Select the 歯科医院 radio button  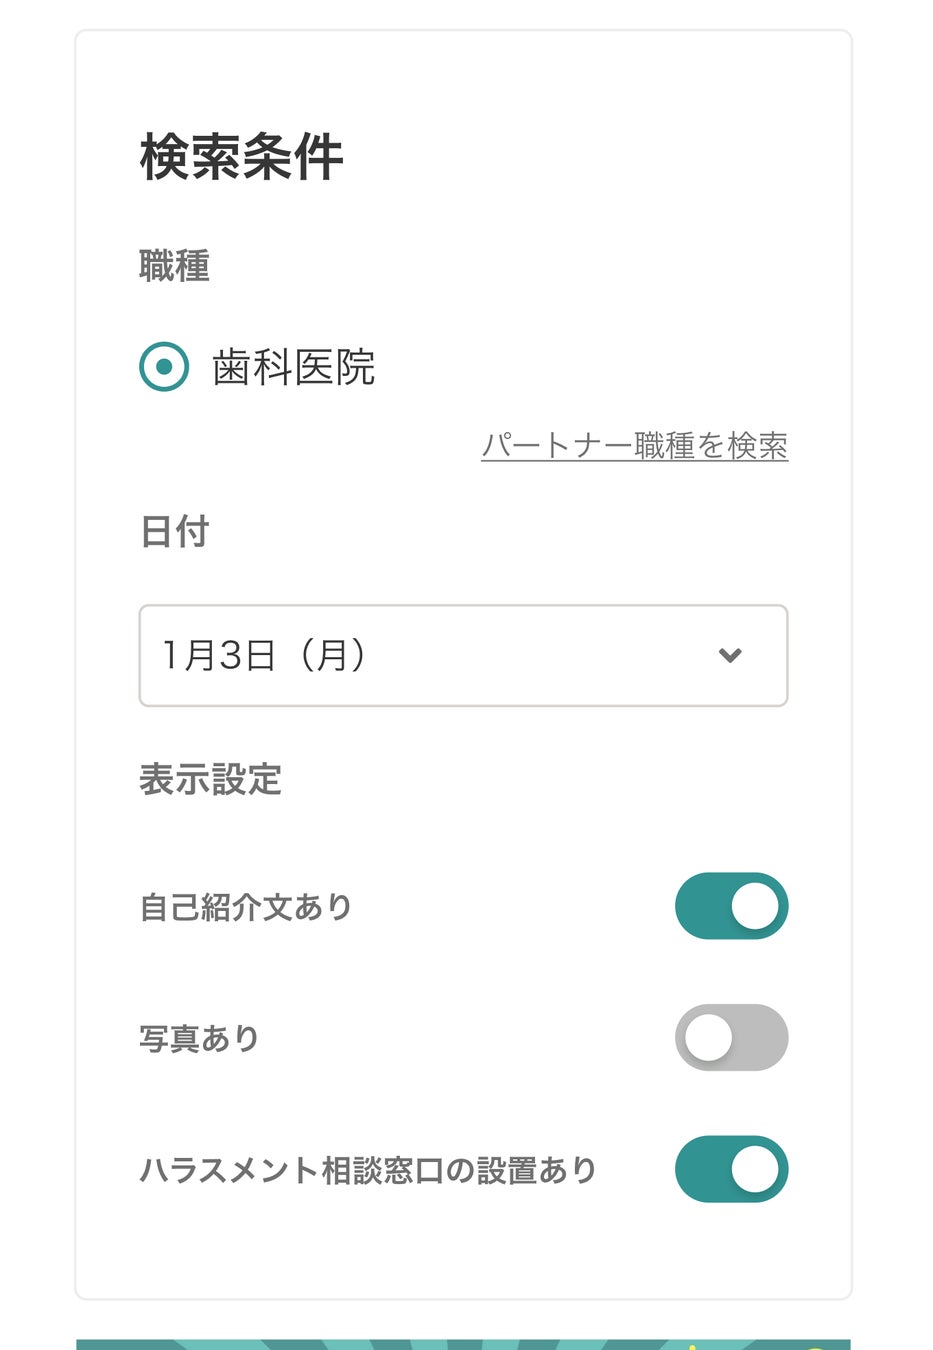pyautogui.click(x=164, y=367)
